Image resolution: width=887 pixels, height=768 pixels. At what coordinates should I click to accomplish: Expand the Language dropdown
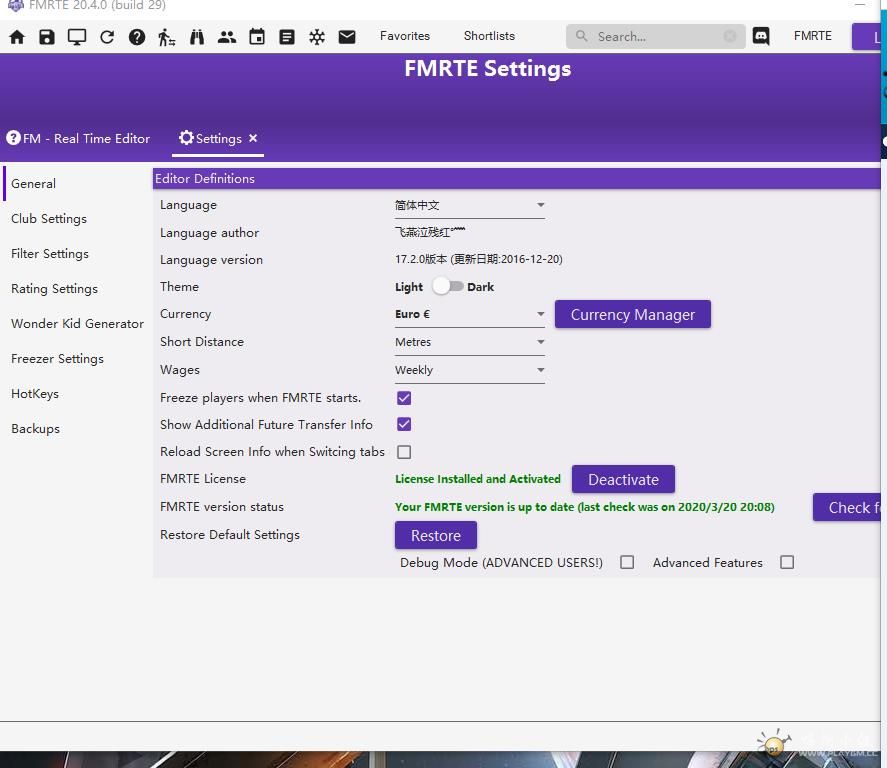(x=470, y=206)
